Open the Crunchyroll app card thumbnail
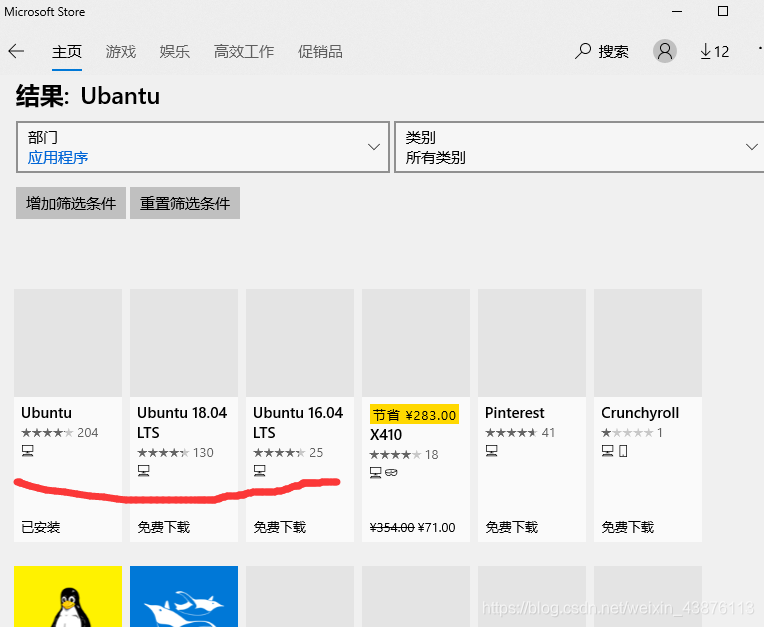The height and width of the screenshot is (627, 764). pos(648,343)
